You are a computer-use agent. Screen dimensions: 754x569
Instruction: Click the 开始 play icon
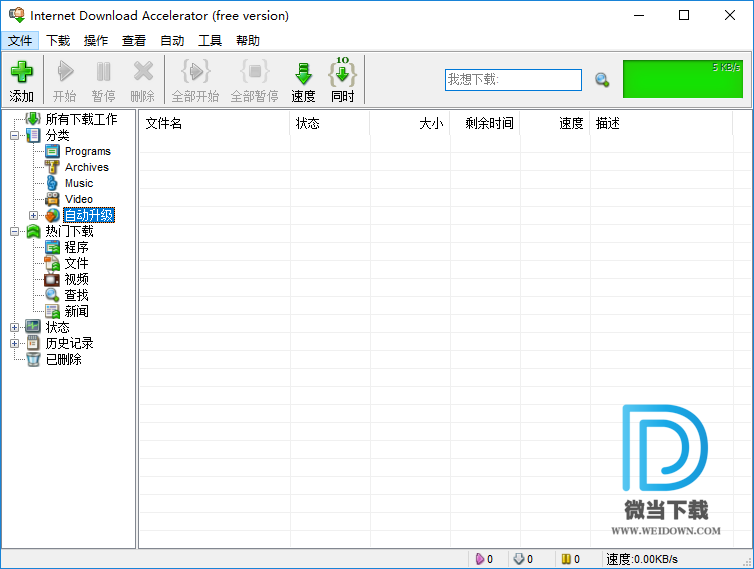point(65,71)
